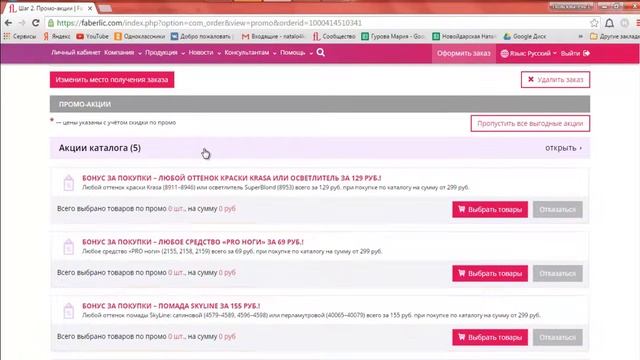Go back with browser back arrow
The height and width of the screenshot is (360, 640).
pyautogui.click(x=8, y=23)
